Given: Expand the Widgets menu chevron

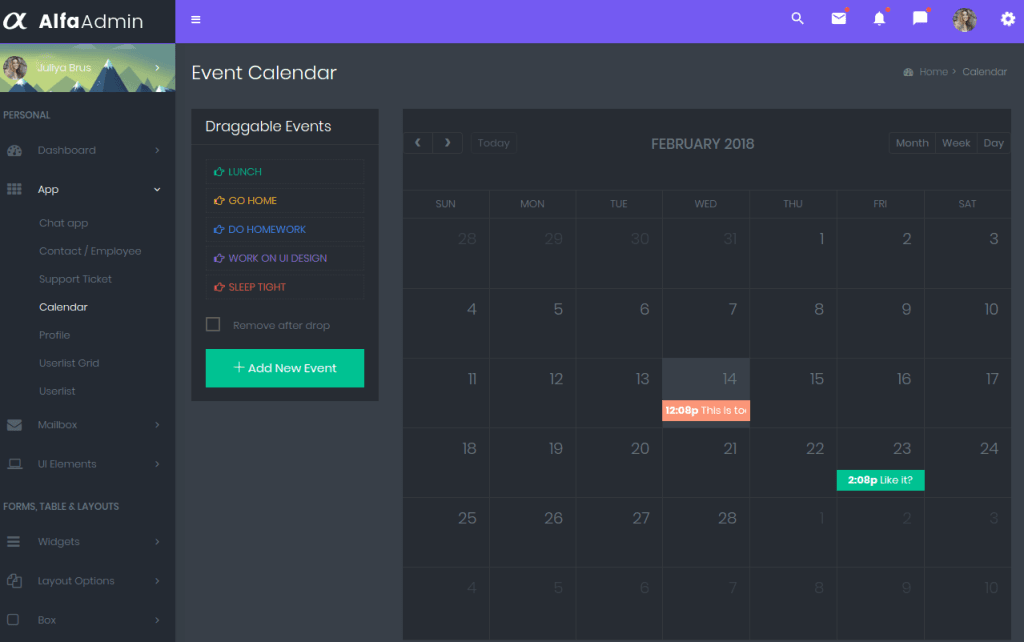Looking at the screenshot, I should point(157,541).
